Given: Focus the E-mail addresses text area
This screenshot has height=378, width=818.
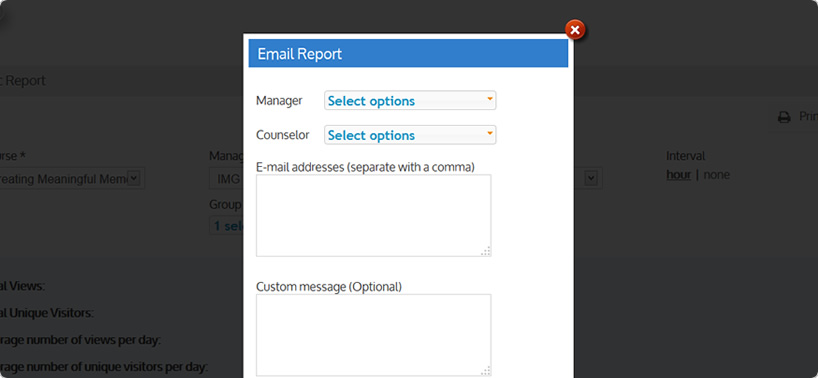Looking at the screenshot, I should tap(374, 215).
